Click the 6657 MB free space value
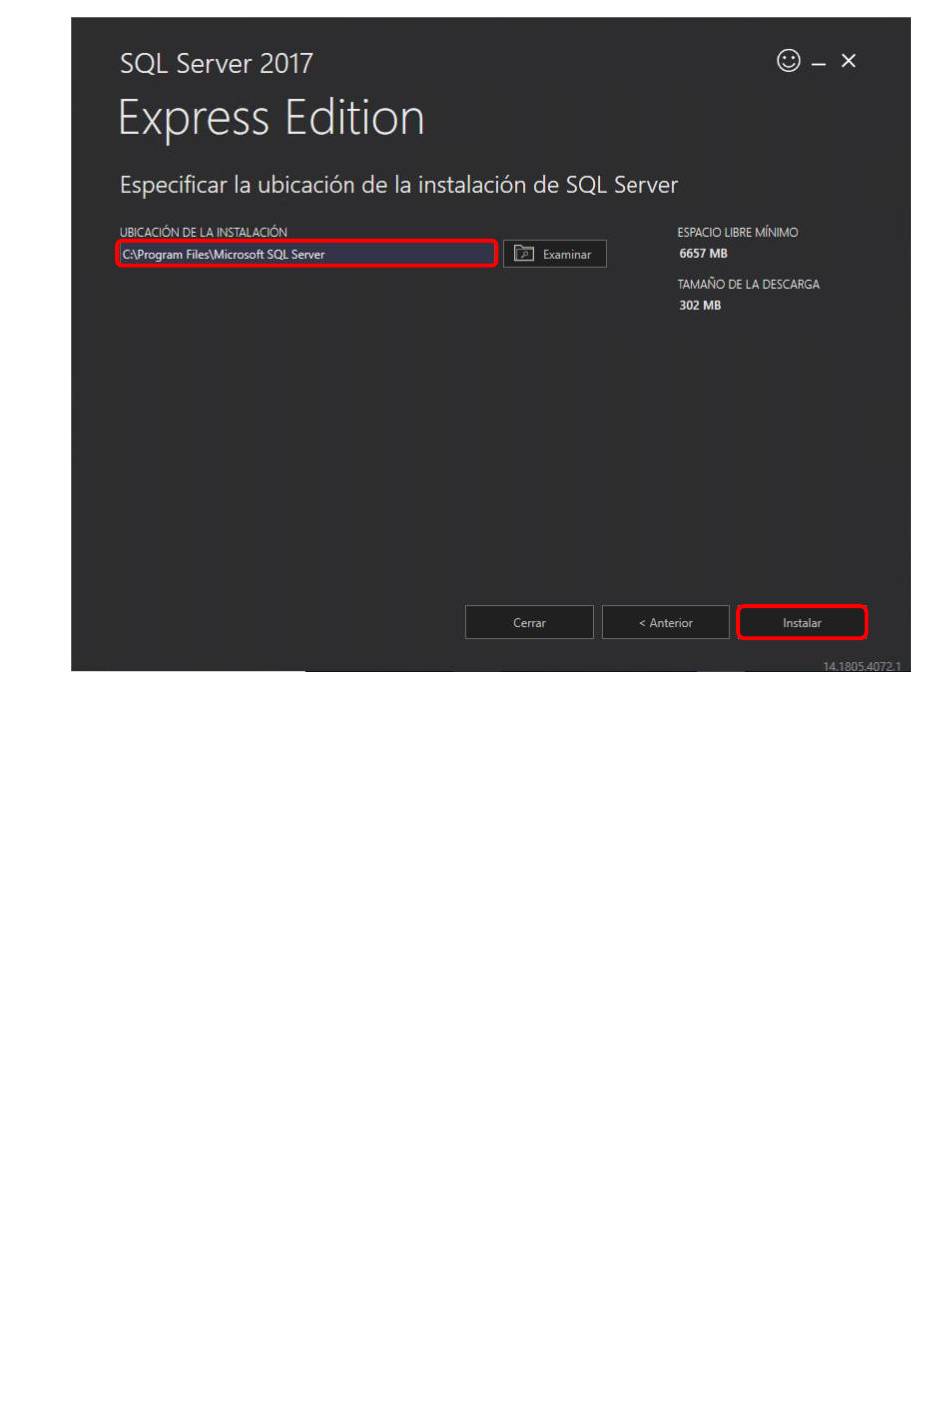Screen dimensions: 950x1419 (x=703, y=253)
